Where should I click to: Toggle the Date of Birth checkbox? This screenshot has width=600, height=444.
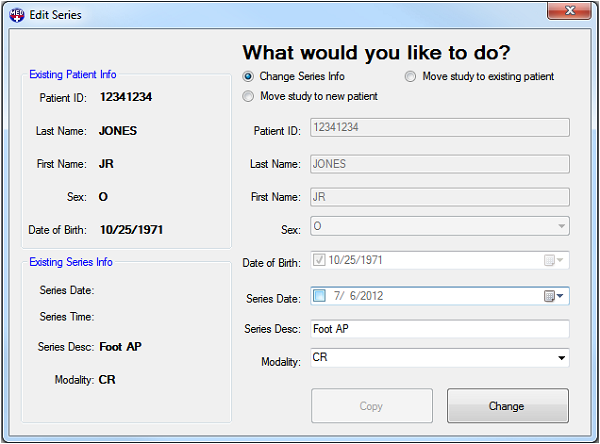[320, 261]
